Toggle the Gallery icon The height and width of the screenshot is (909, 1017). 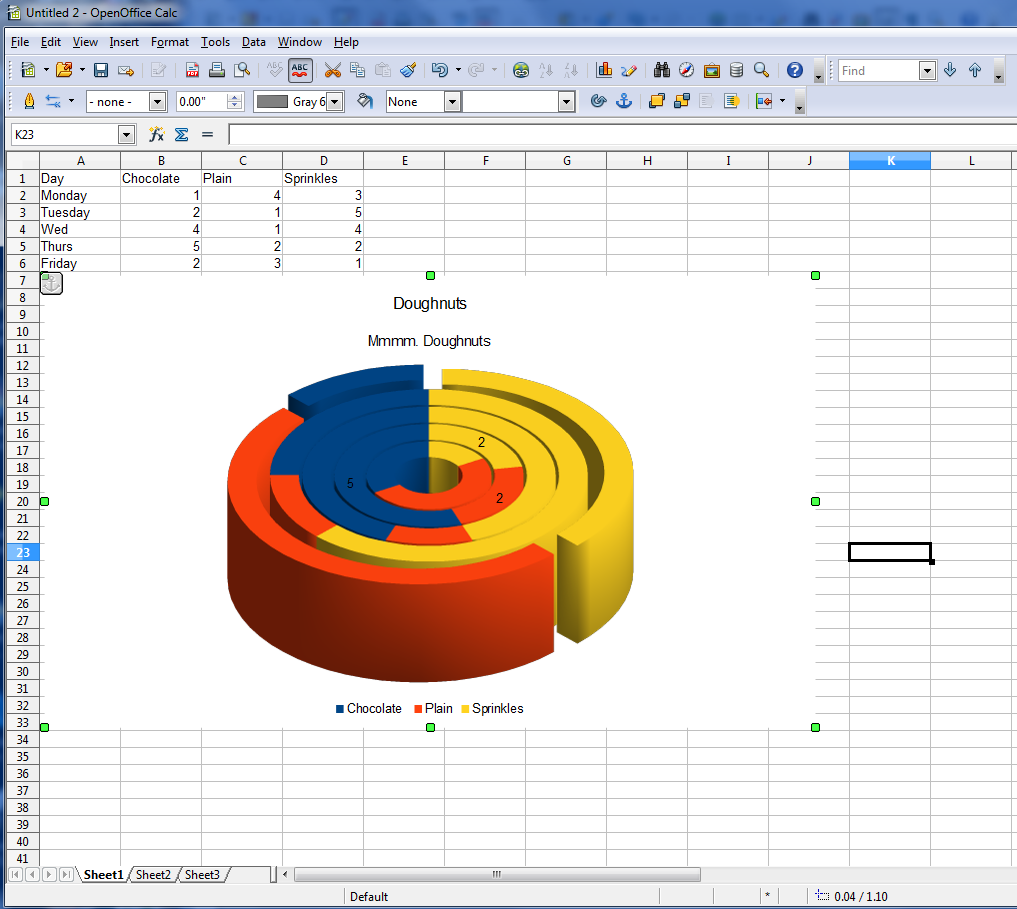[x=712, y=70]
